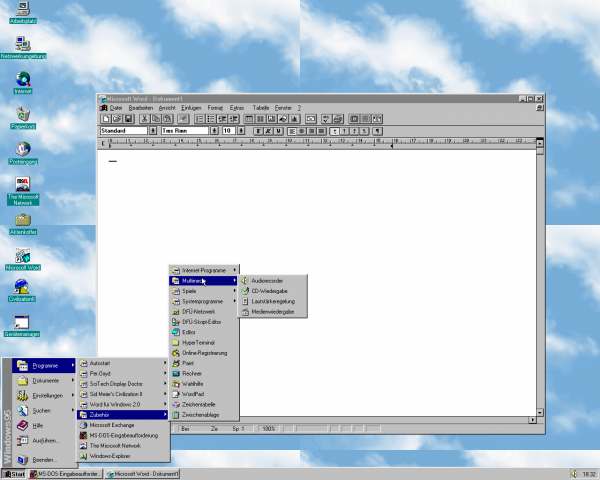The height and width of the screenshot is (480, 600).
Task: Choose Beenden in the Start menu
Action: [44, 460]
